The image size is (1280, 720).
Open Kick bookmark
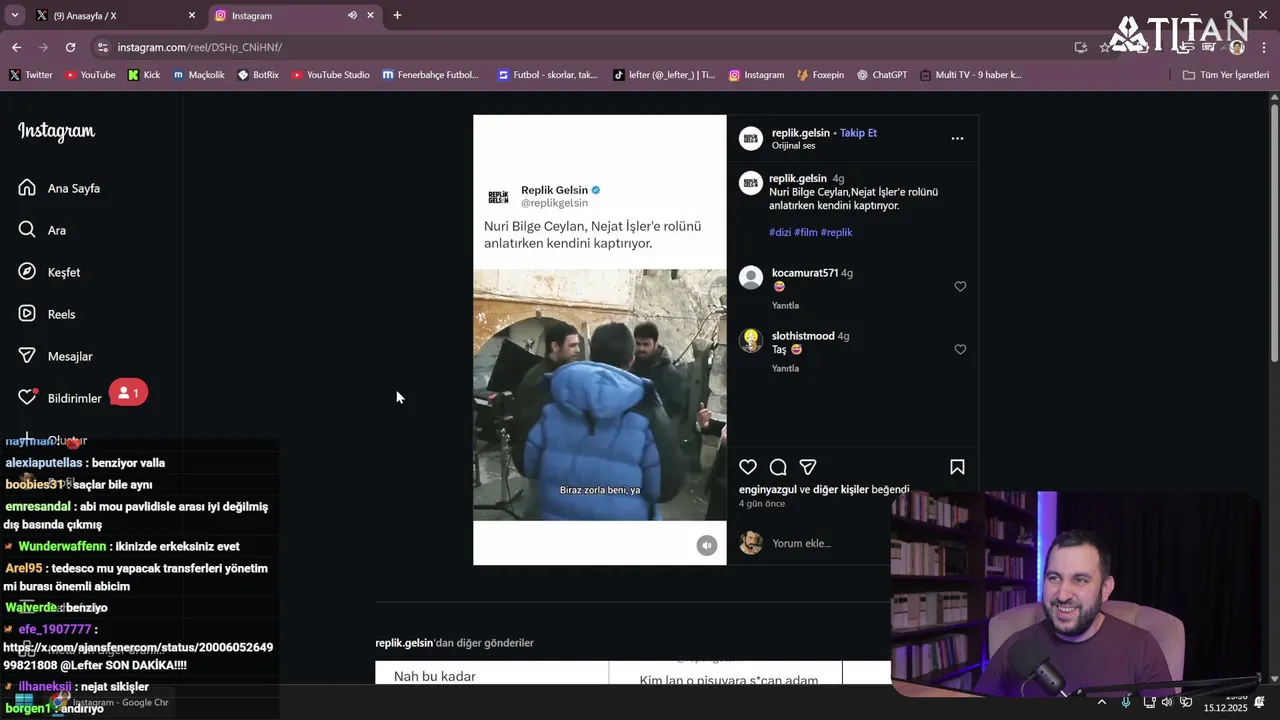pyautogui.click(x=144, y=75)
